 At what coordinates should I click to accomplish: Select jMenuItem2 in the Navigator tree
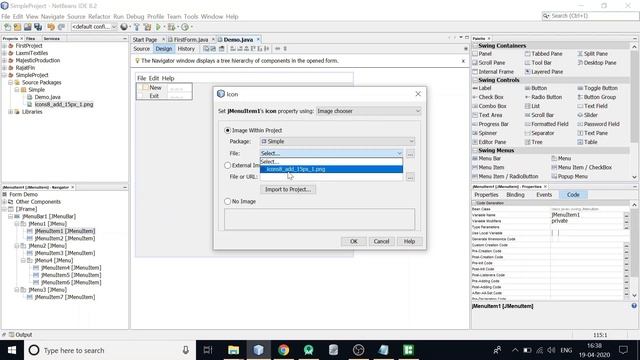click(64, 238)
